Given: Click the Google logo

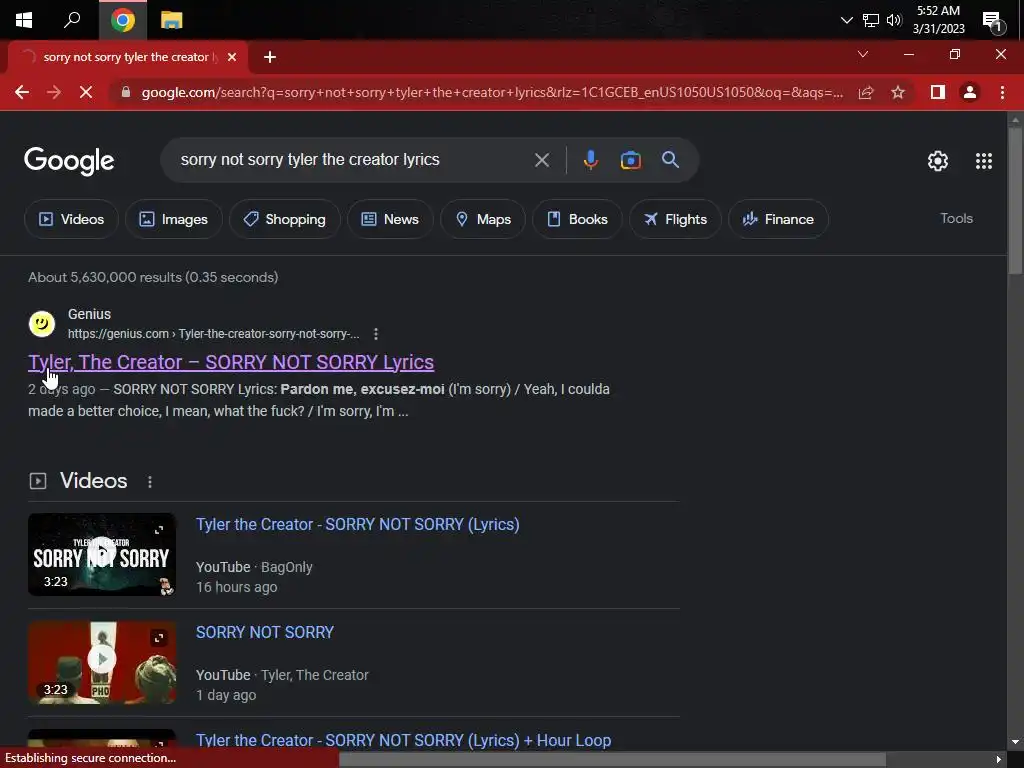Looking at the screenshot, I should tap(69, 161).
